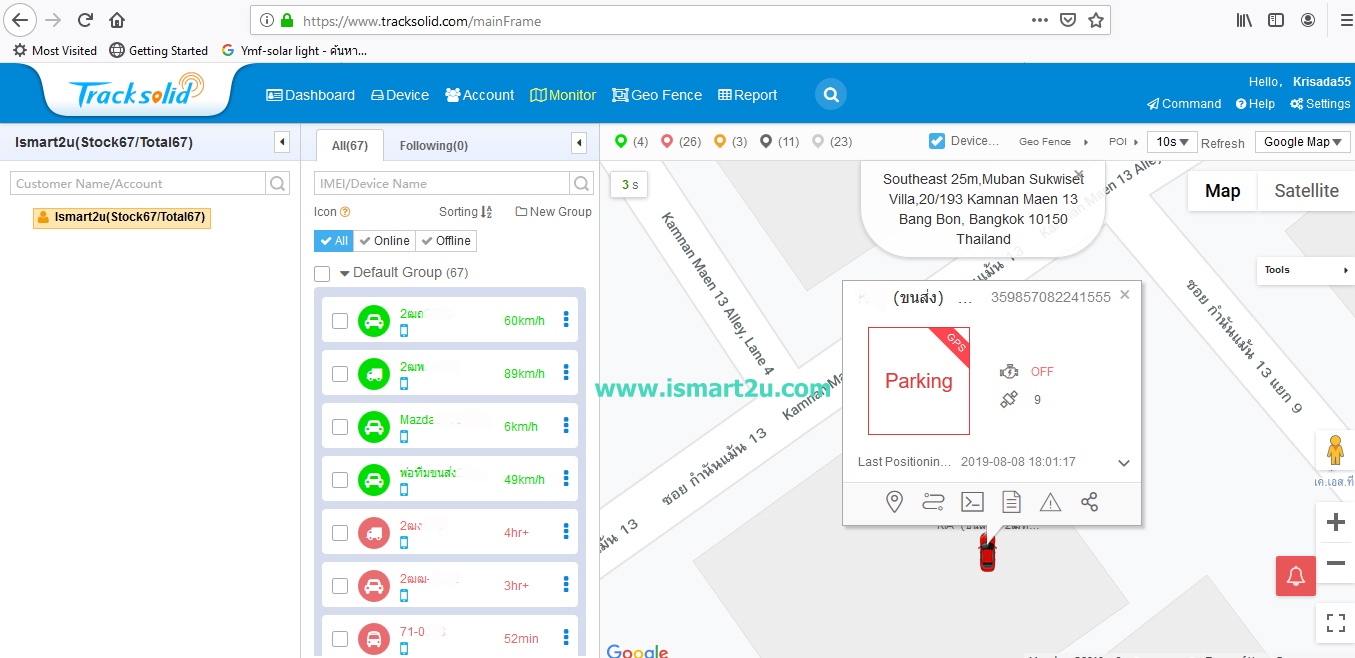The image size is (1355, 658).
Task: Click red truck icon of 4hr+ device
Action: coord(374,533)
